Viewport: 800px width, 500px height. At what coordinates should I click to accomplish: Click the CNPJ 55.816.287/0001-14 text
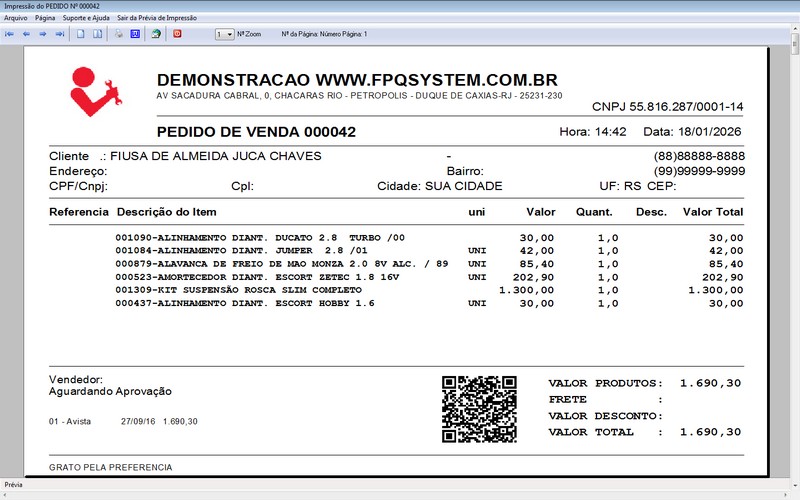667,107
